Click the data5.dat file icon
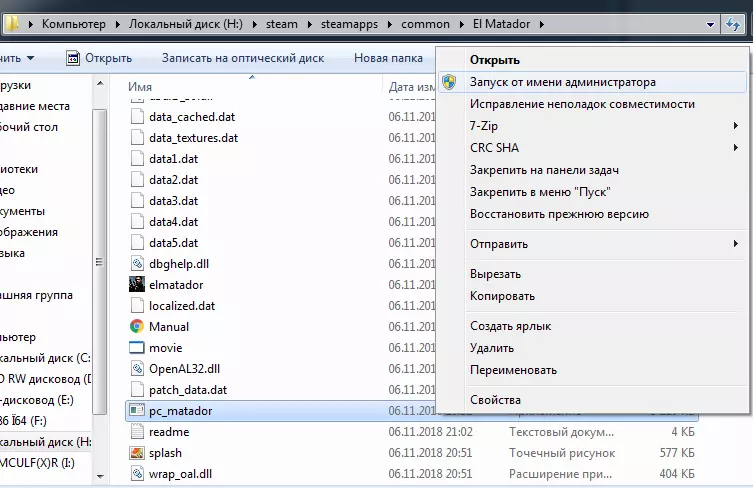 click(137, 243)
